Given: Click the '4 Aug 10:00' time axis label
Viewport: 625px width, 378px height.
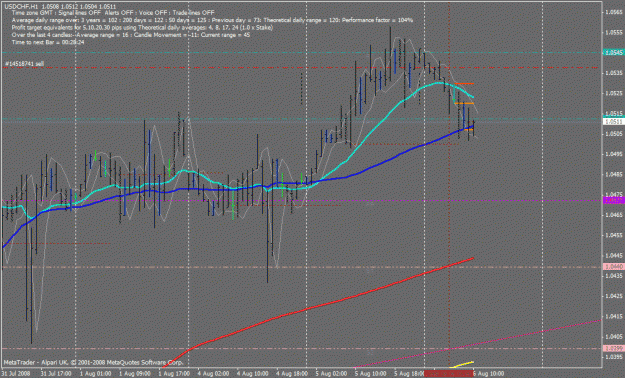Looking at the screenshot, I should click(x=253, y=374).
